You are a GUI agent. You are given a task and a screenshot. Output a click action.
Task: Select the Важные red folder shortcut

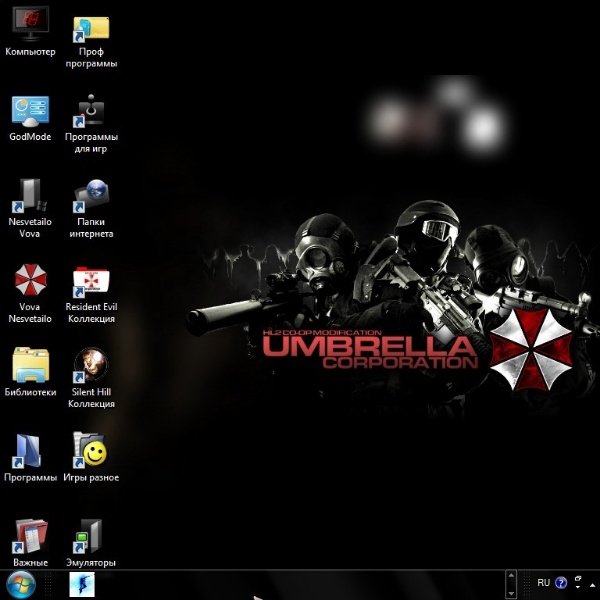pyautogui.click(x=30, y=543)
